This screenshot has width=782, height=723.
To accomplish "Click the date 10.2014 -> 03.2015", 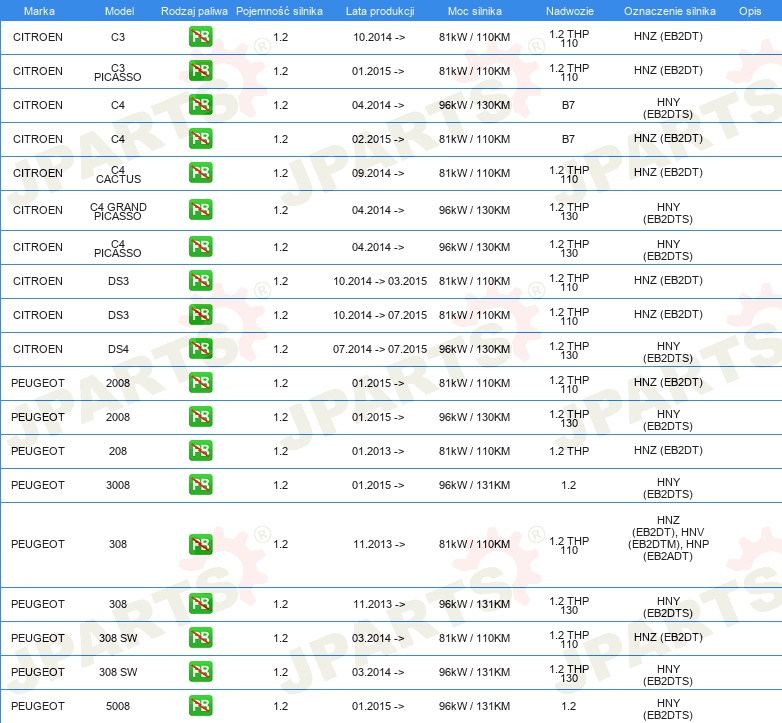I will [x=380, y=281].
